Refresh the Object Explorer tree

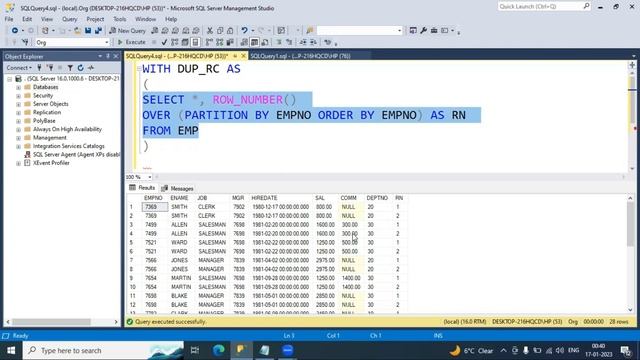tap(80, 68)
